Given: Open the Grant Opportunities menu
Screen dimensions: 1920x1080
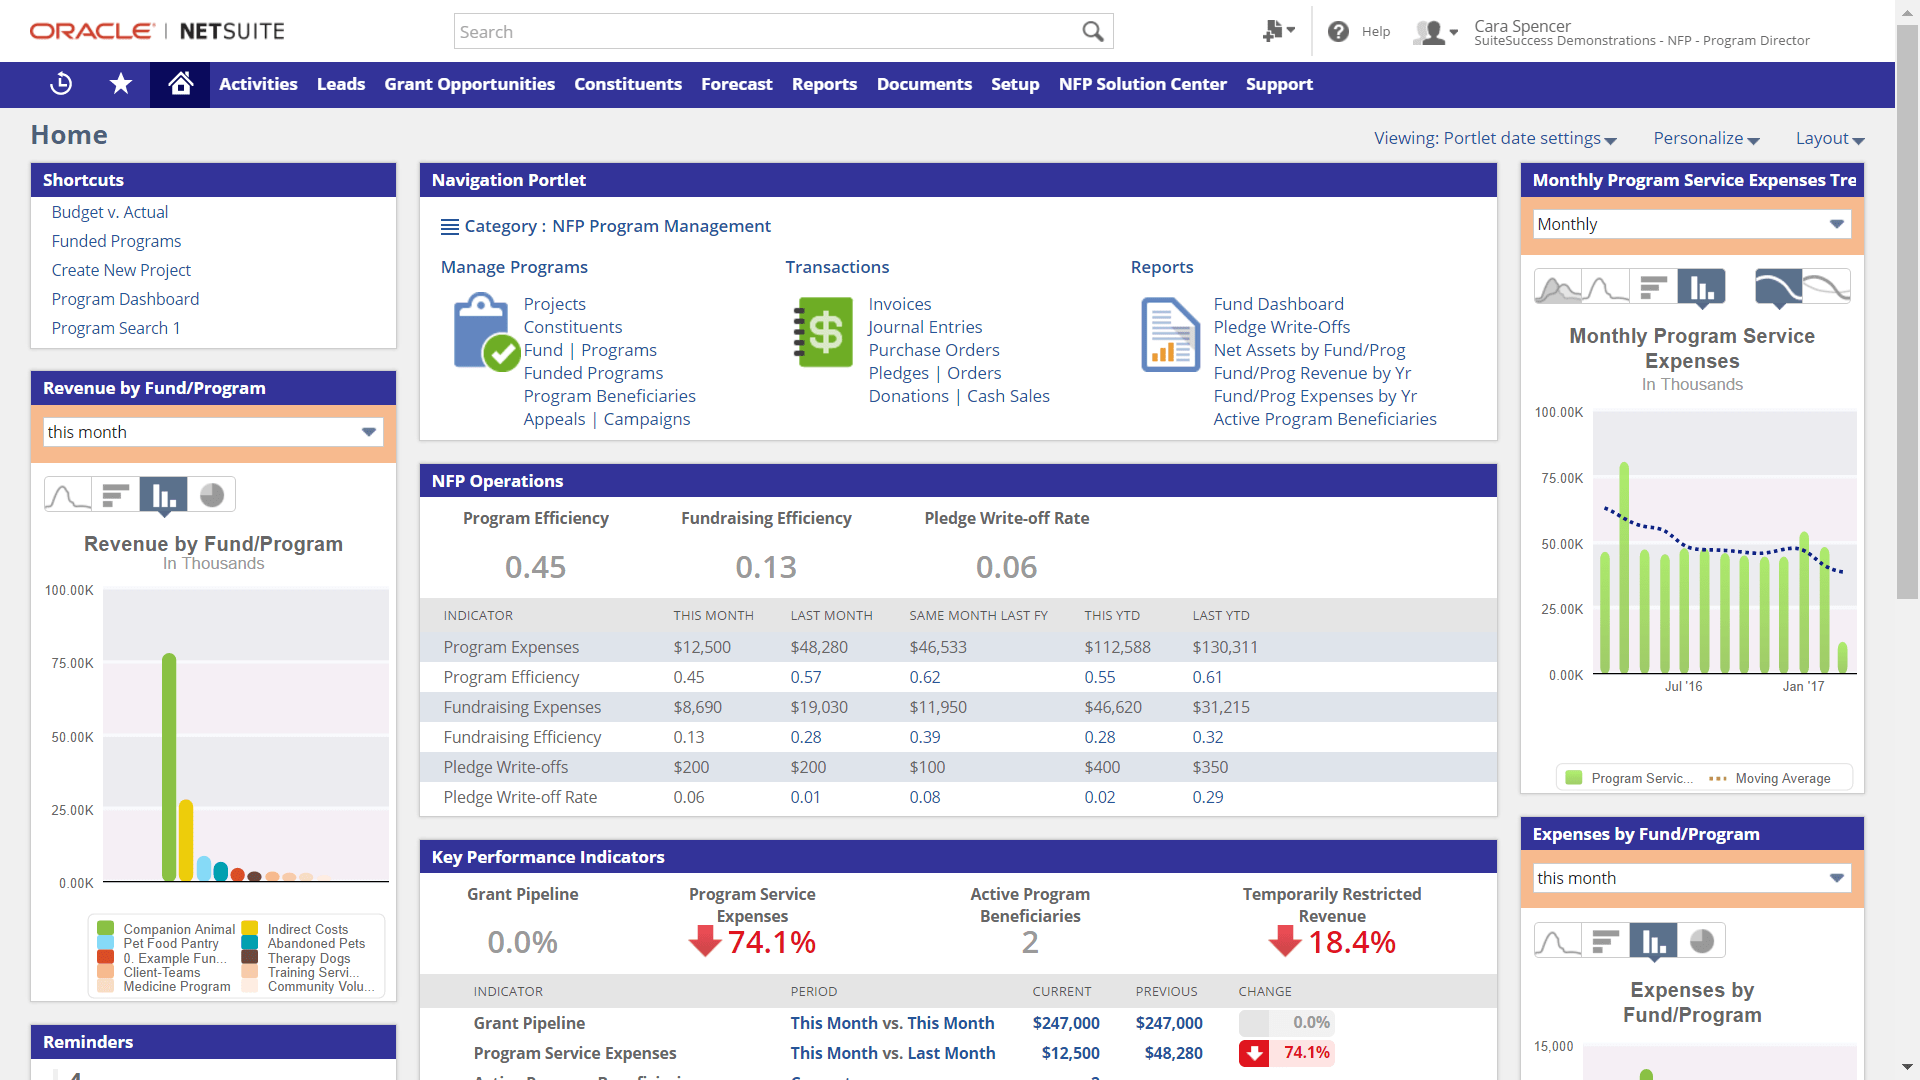Looking at the screenshot, I should pyautogui.click(x=469, y=84).
